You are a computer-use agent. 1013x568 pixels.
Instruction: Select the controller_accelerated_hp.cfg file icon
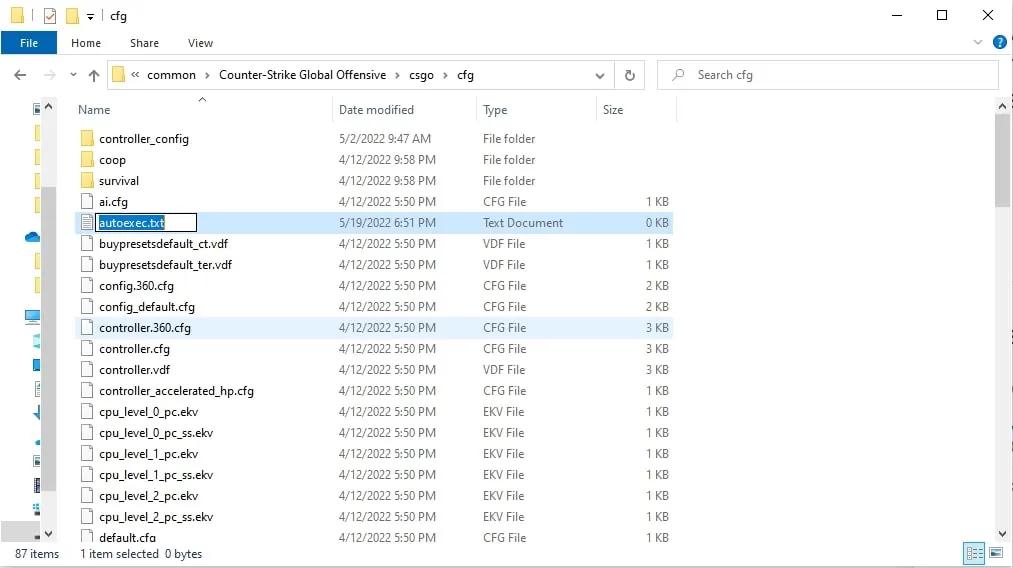87,390
